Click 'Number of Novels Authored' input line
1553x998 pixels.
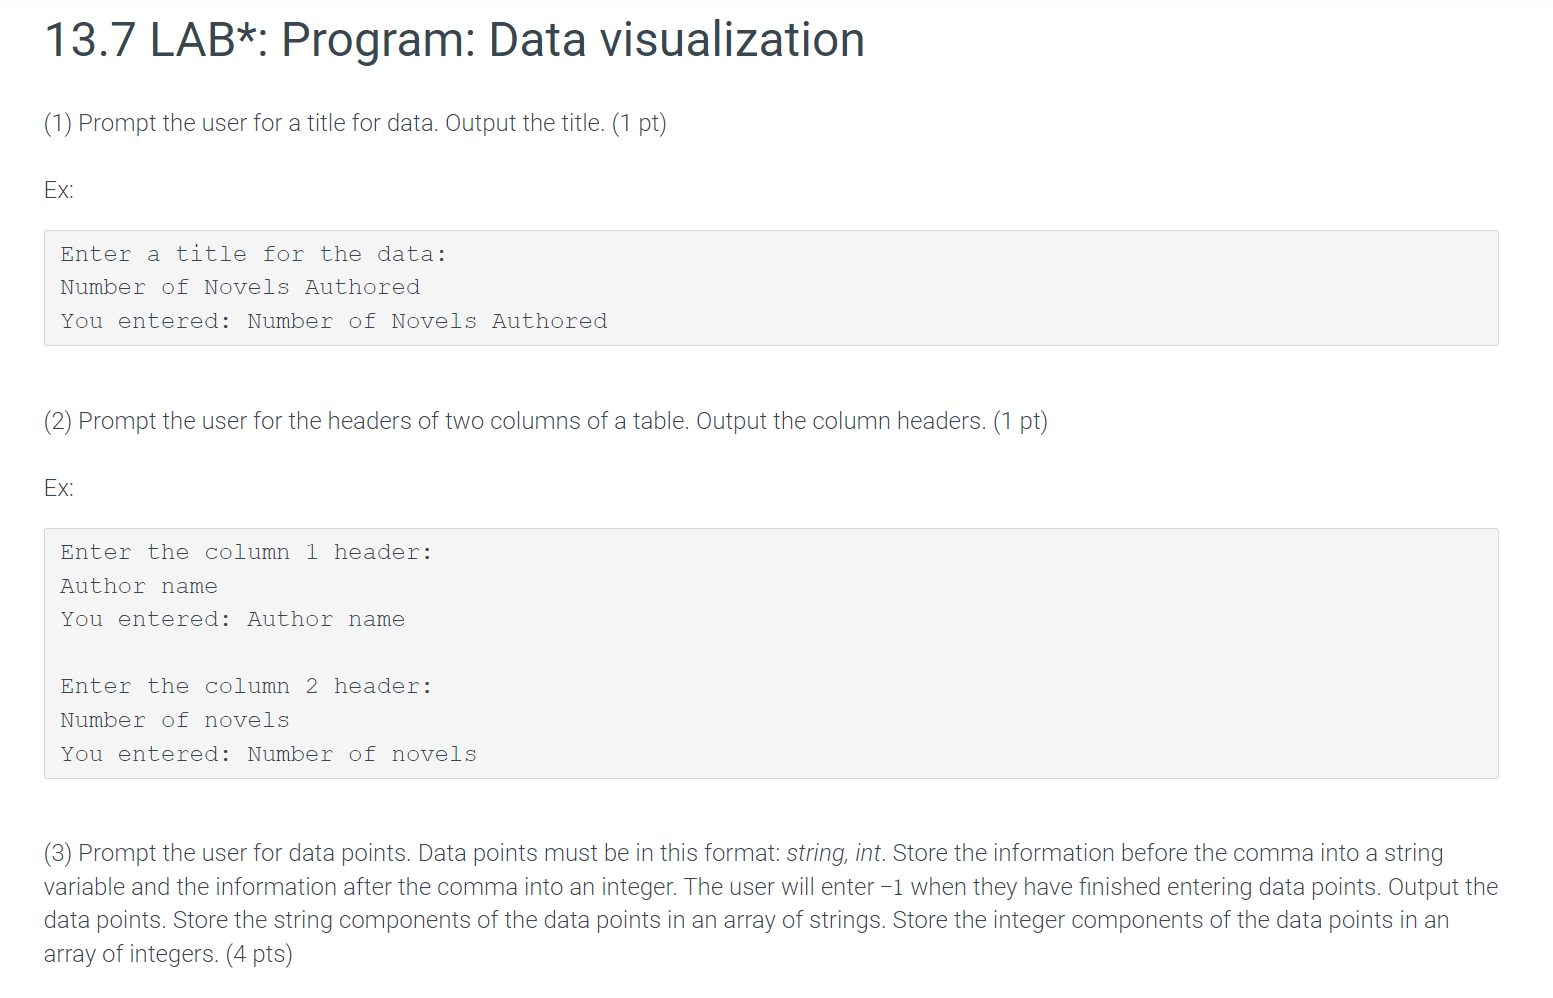pyautogui.click(x=240, y=287)
